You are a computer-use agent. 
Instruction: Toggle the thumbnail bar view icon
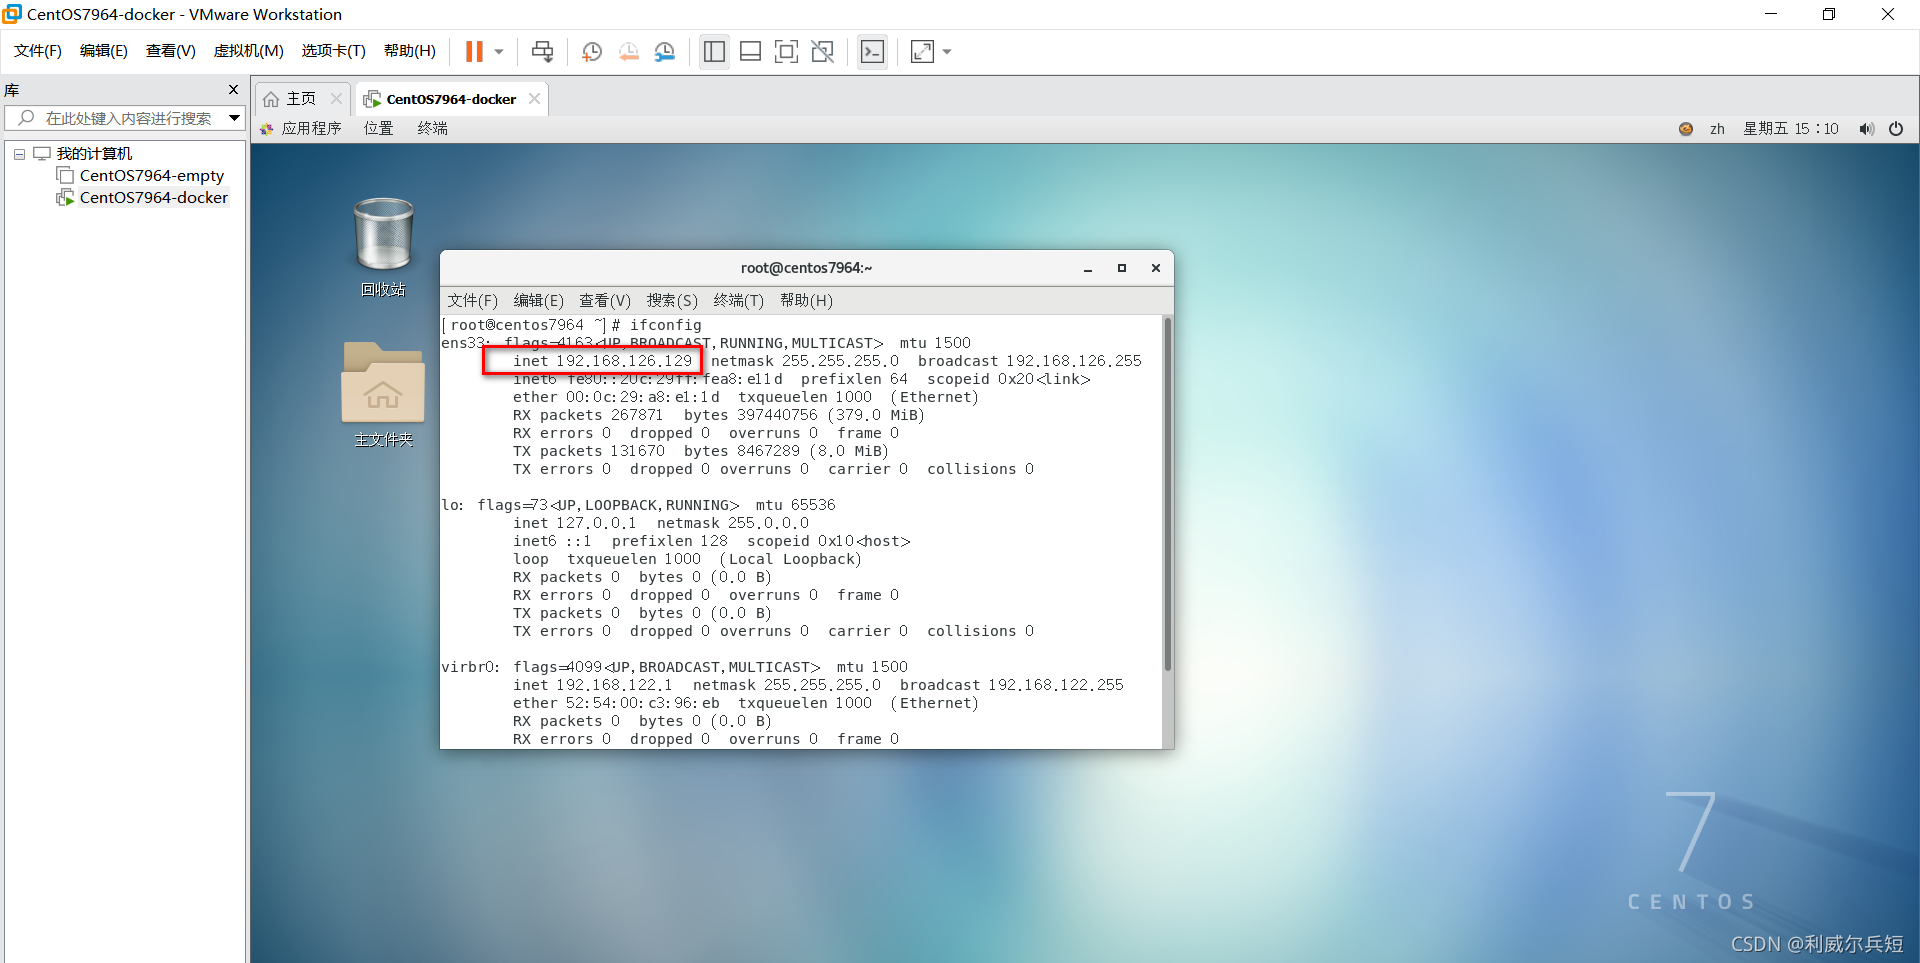tap(750, 51)
